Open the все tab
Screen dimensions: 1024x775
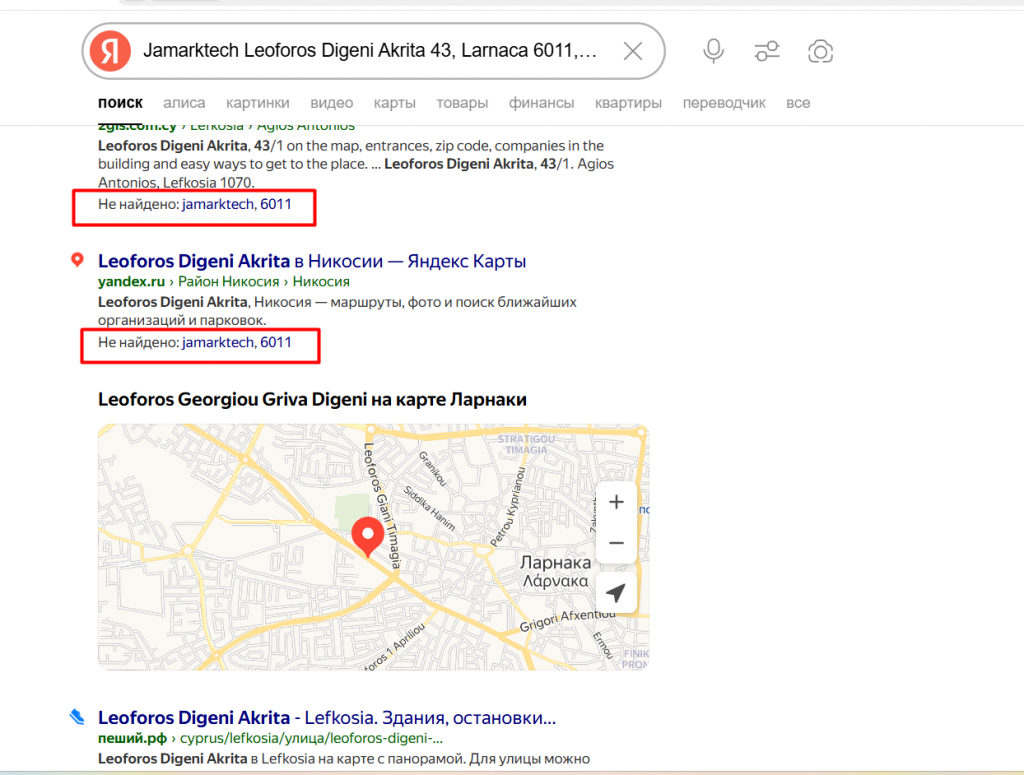tap(798, 103)
